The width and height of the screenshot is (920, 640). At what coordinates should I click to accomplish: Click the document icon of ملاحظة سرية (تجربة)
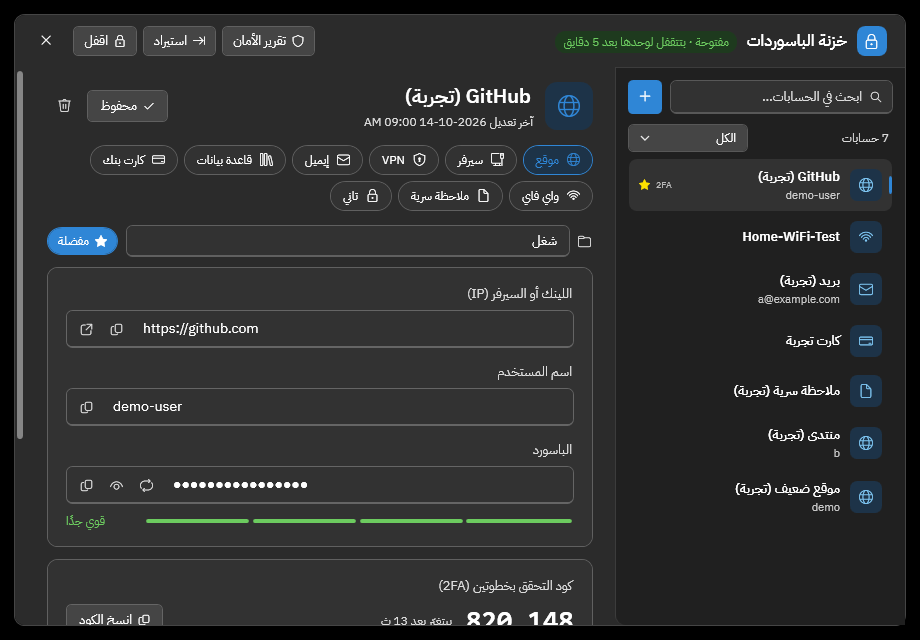point(865,391)
